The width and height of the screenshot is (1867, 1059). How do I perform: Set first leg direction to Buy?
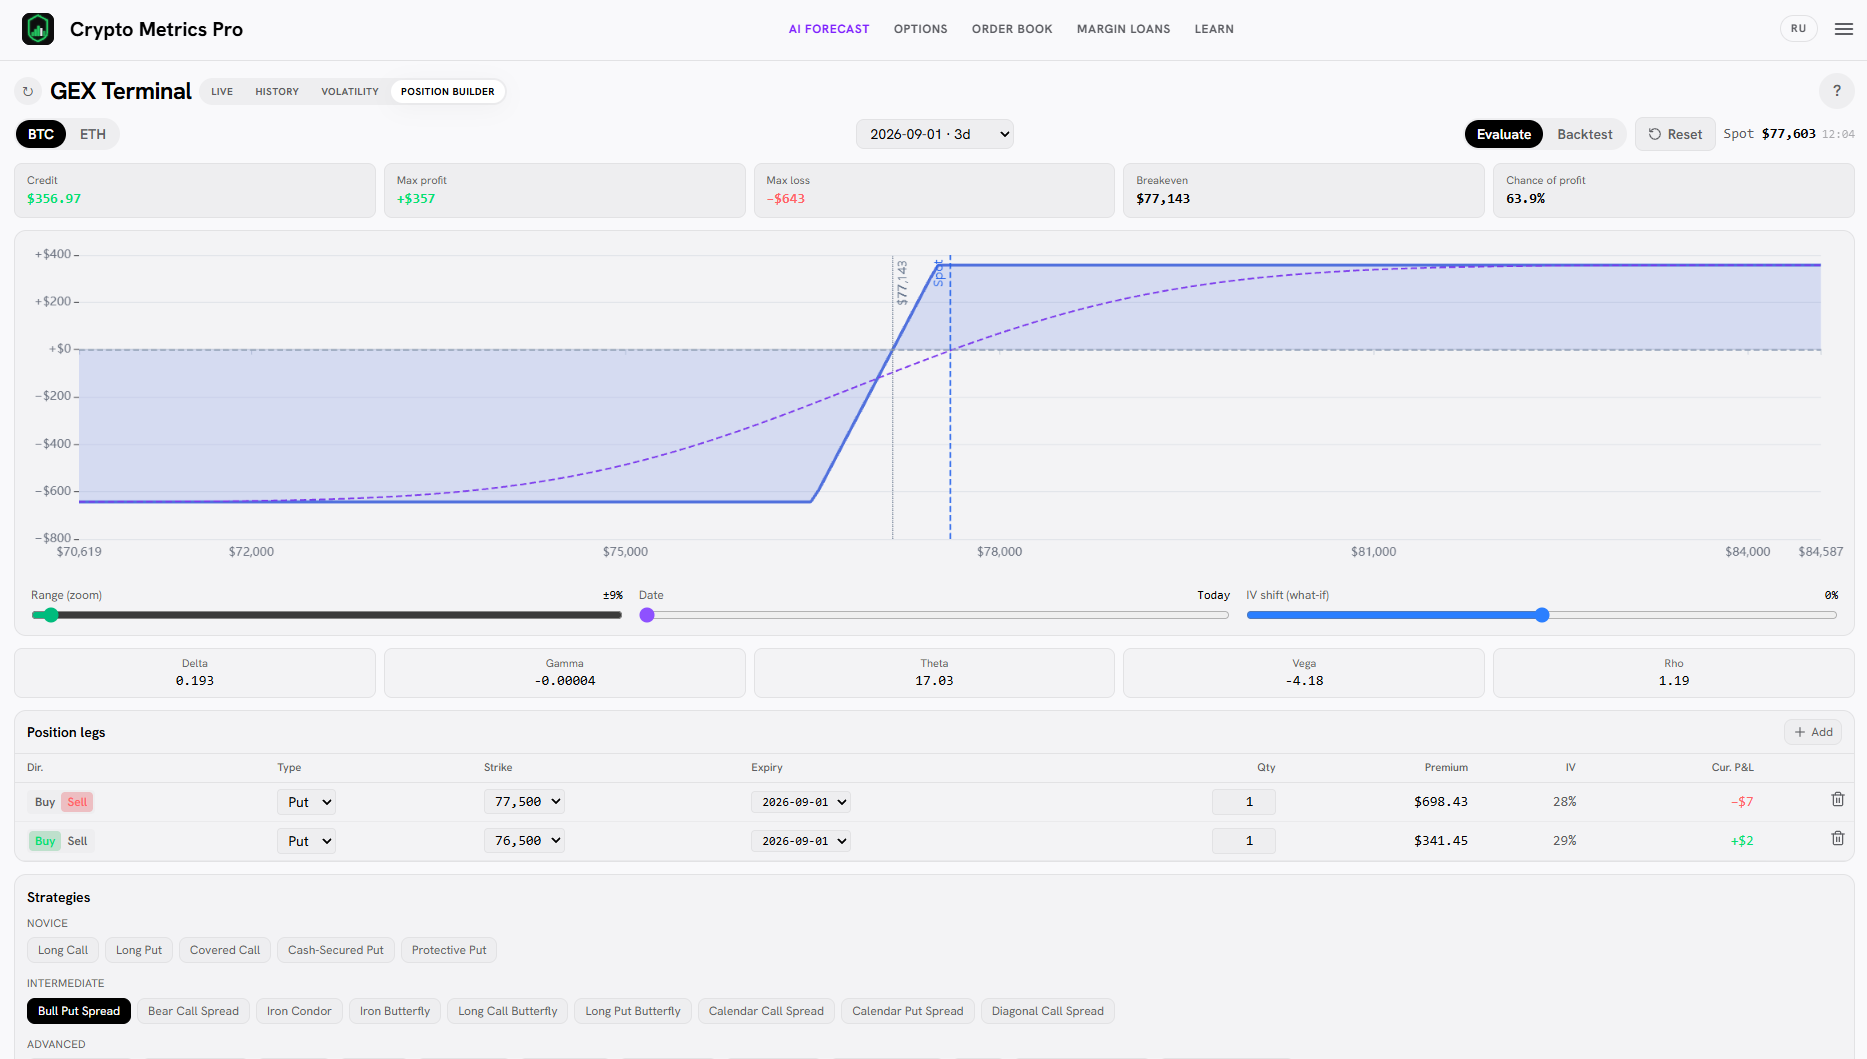pos(45,802)
